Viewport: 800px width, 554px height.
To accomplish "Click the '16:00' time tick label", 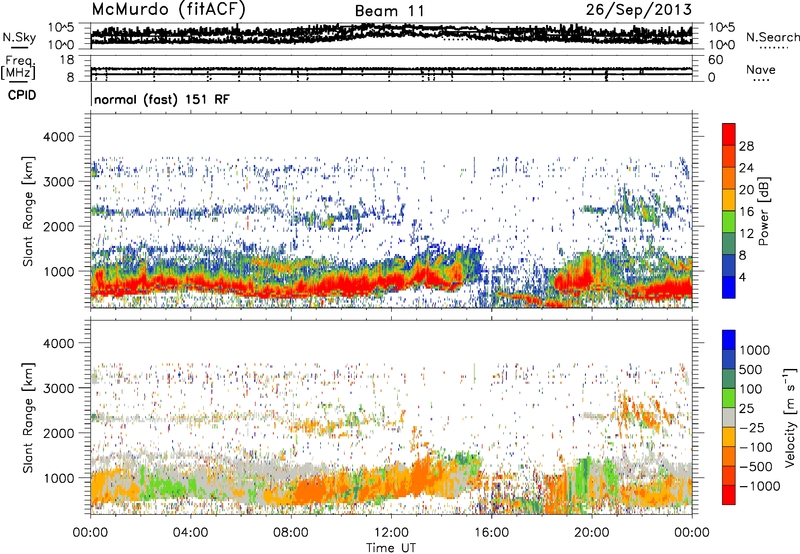I will point(491,533).
